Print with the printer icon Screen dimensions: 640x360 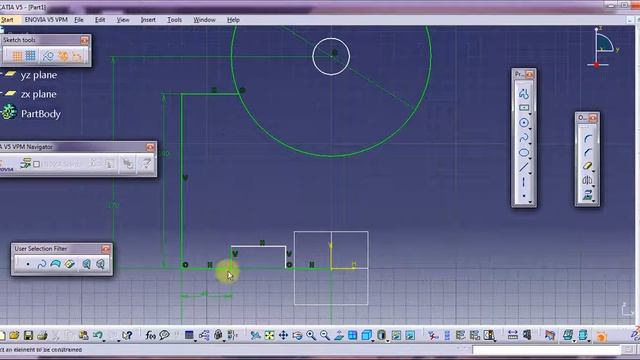click(x=42, y=336)
